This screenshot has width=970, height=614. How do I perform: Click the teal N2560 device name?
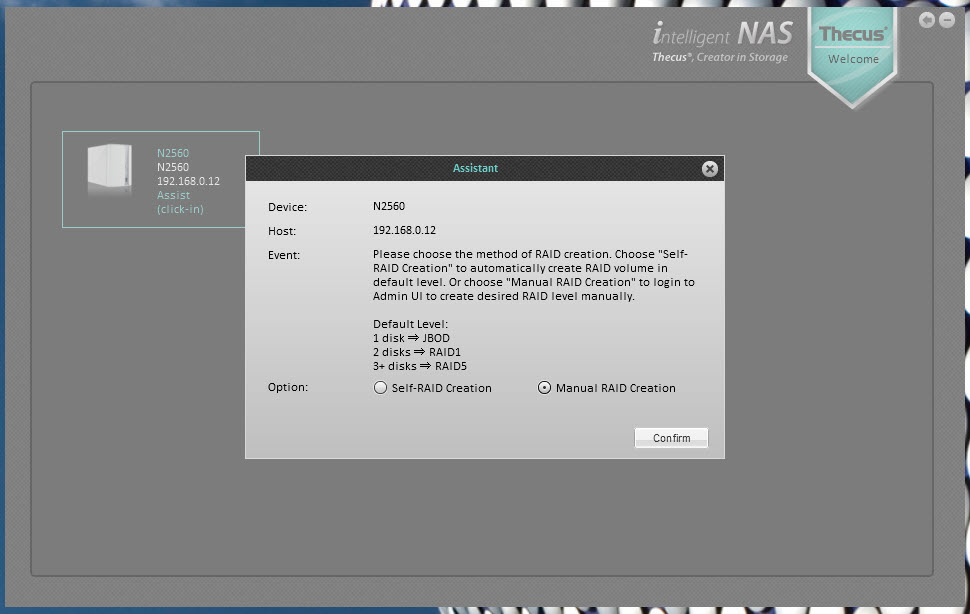click(x=173, y=153)
